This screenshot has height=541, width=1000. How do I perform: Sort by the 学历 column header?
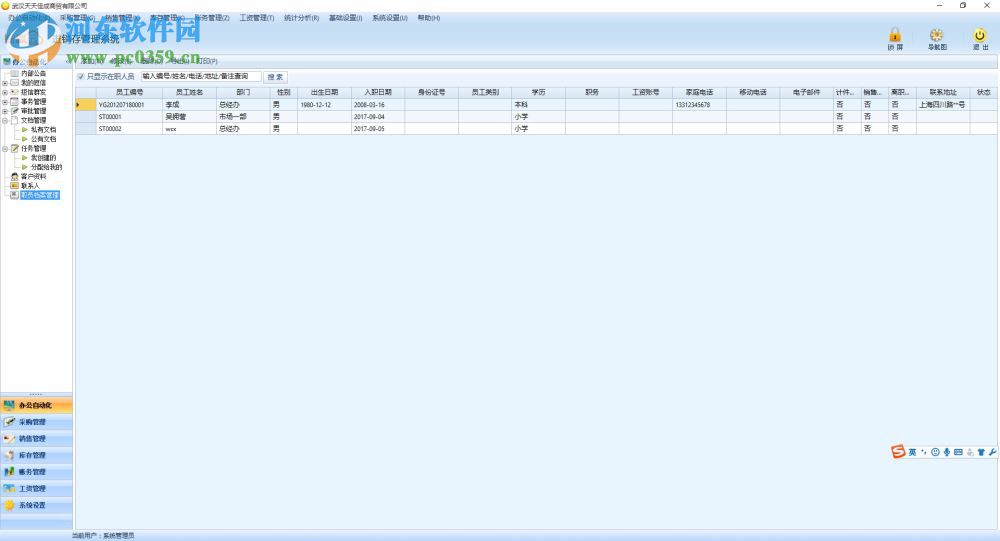coord(538,93)
